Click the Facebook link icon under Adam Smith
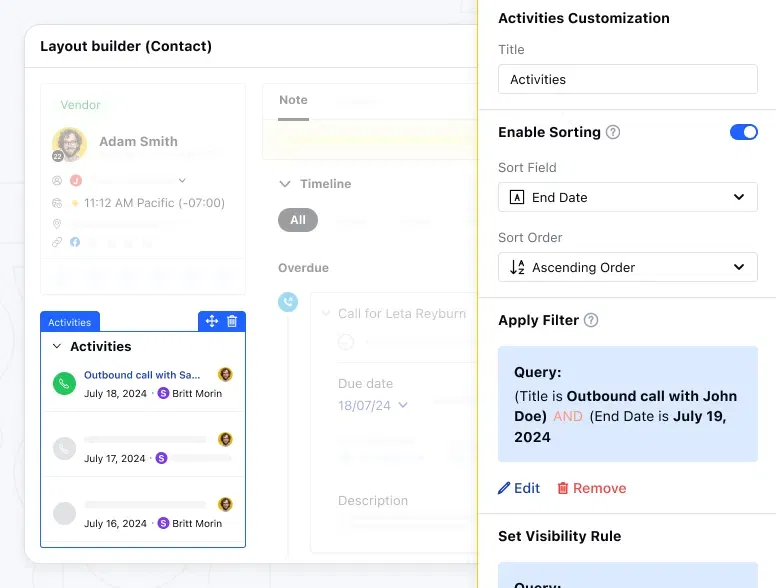 75,242
